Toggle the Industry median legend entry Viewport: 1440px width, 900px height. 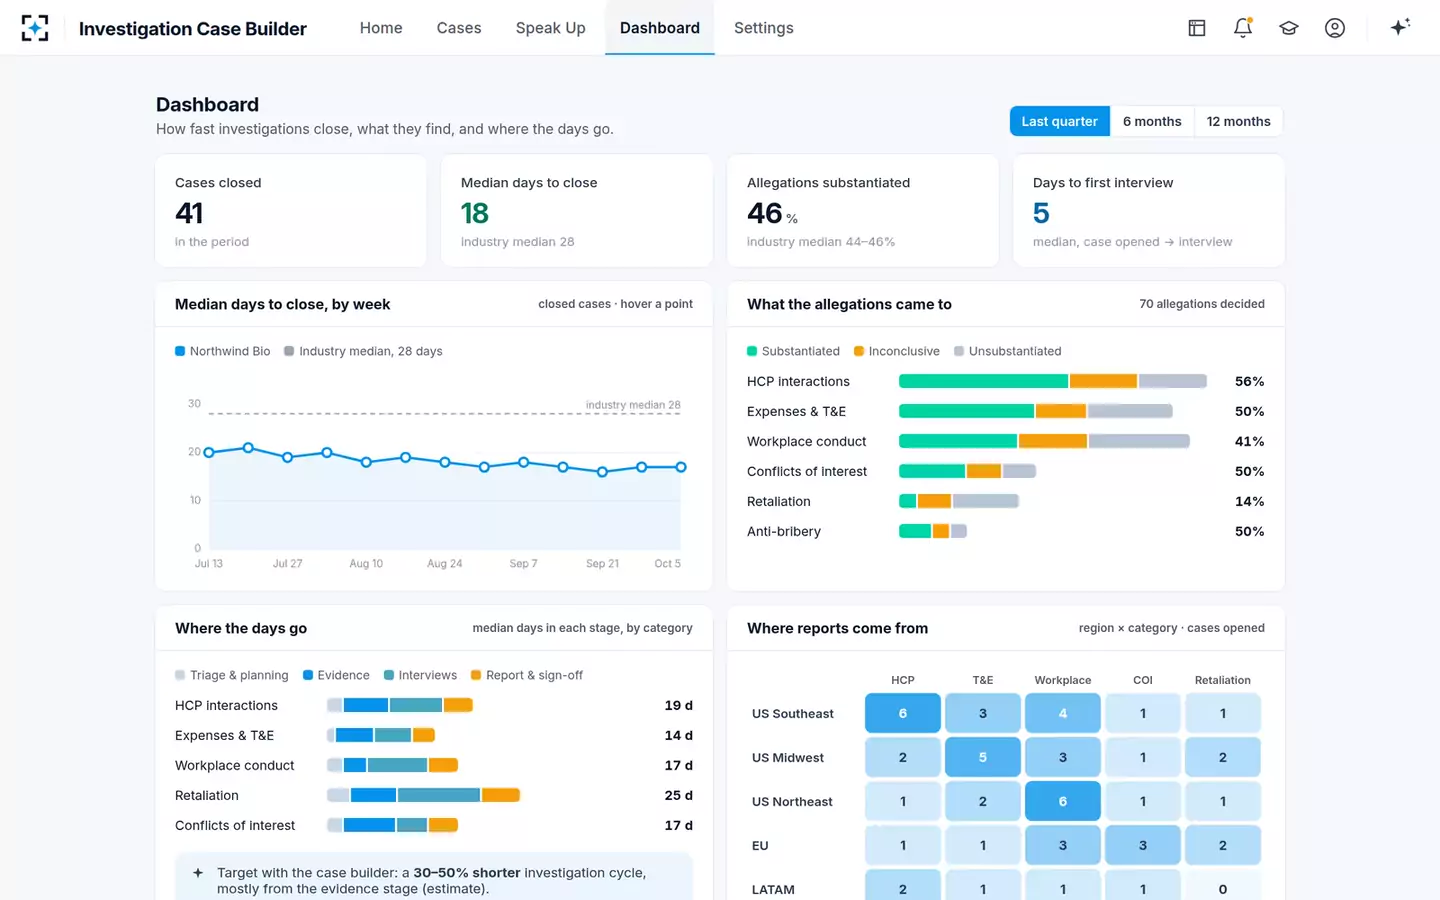coord(363,351)
